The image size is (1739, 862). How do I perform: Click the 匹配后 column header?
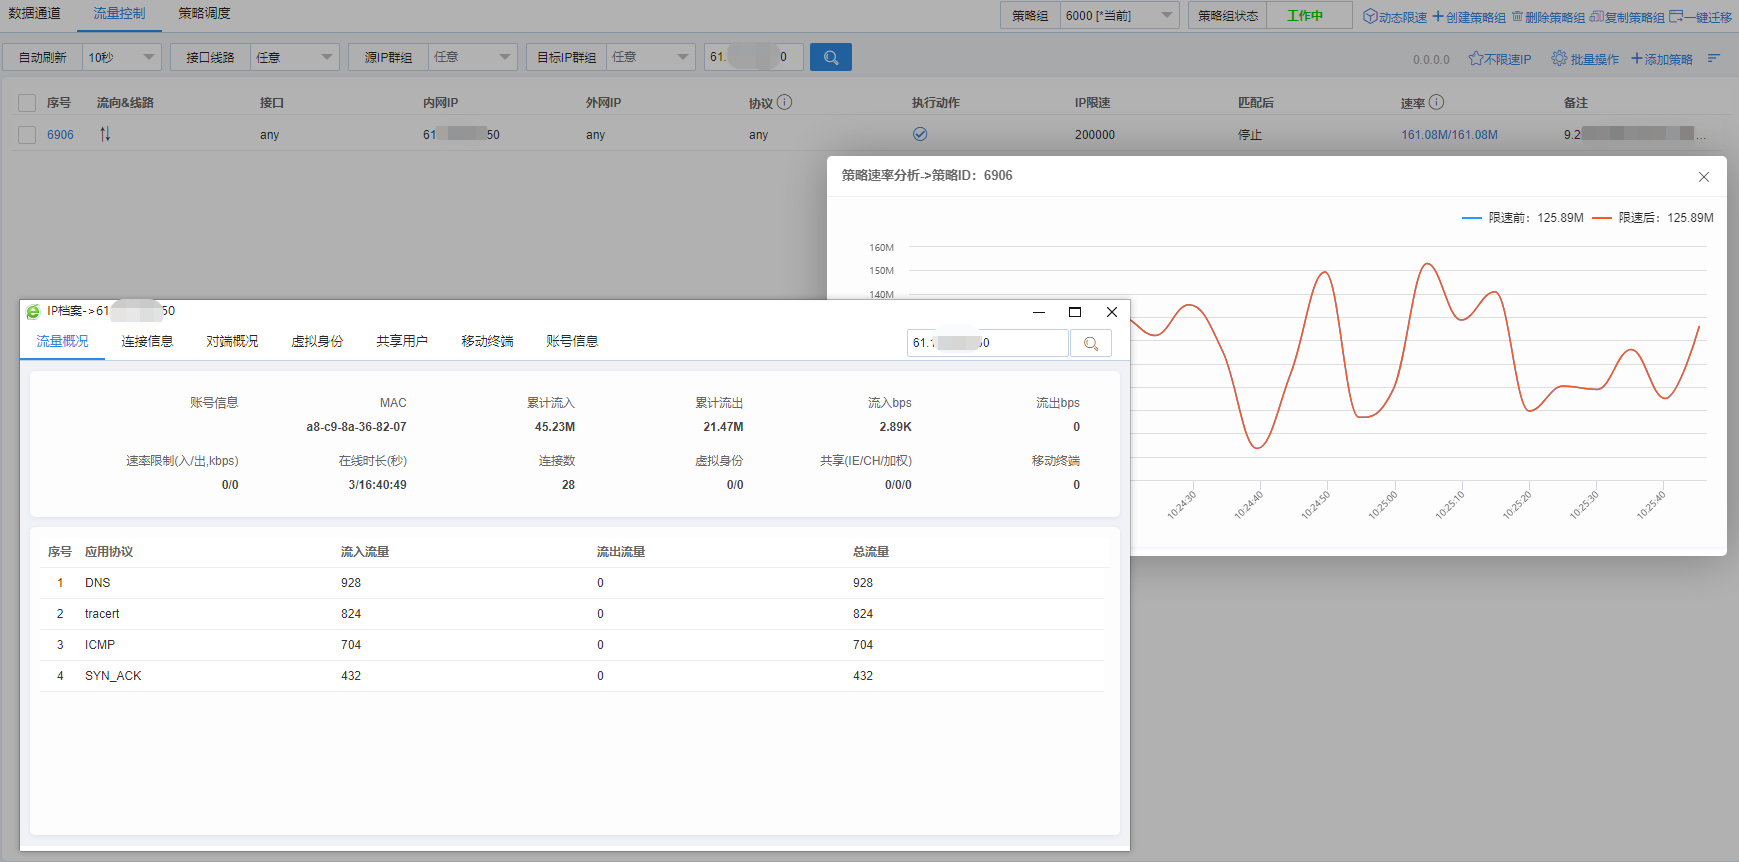pyautogui.click(x=1255, y=103)
